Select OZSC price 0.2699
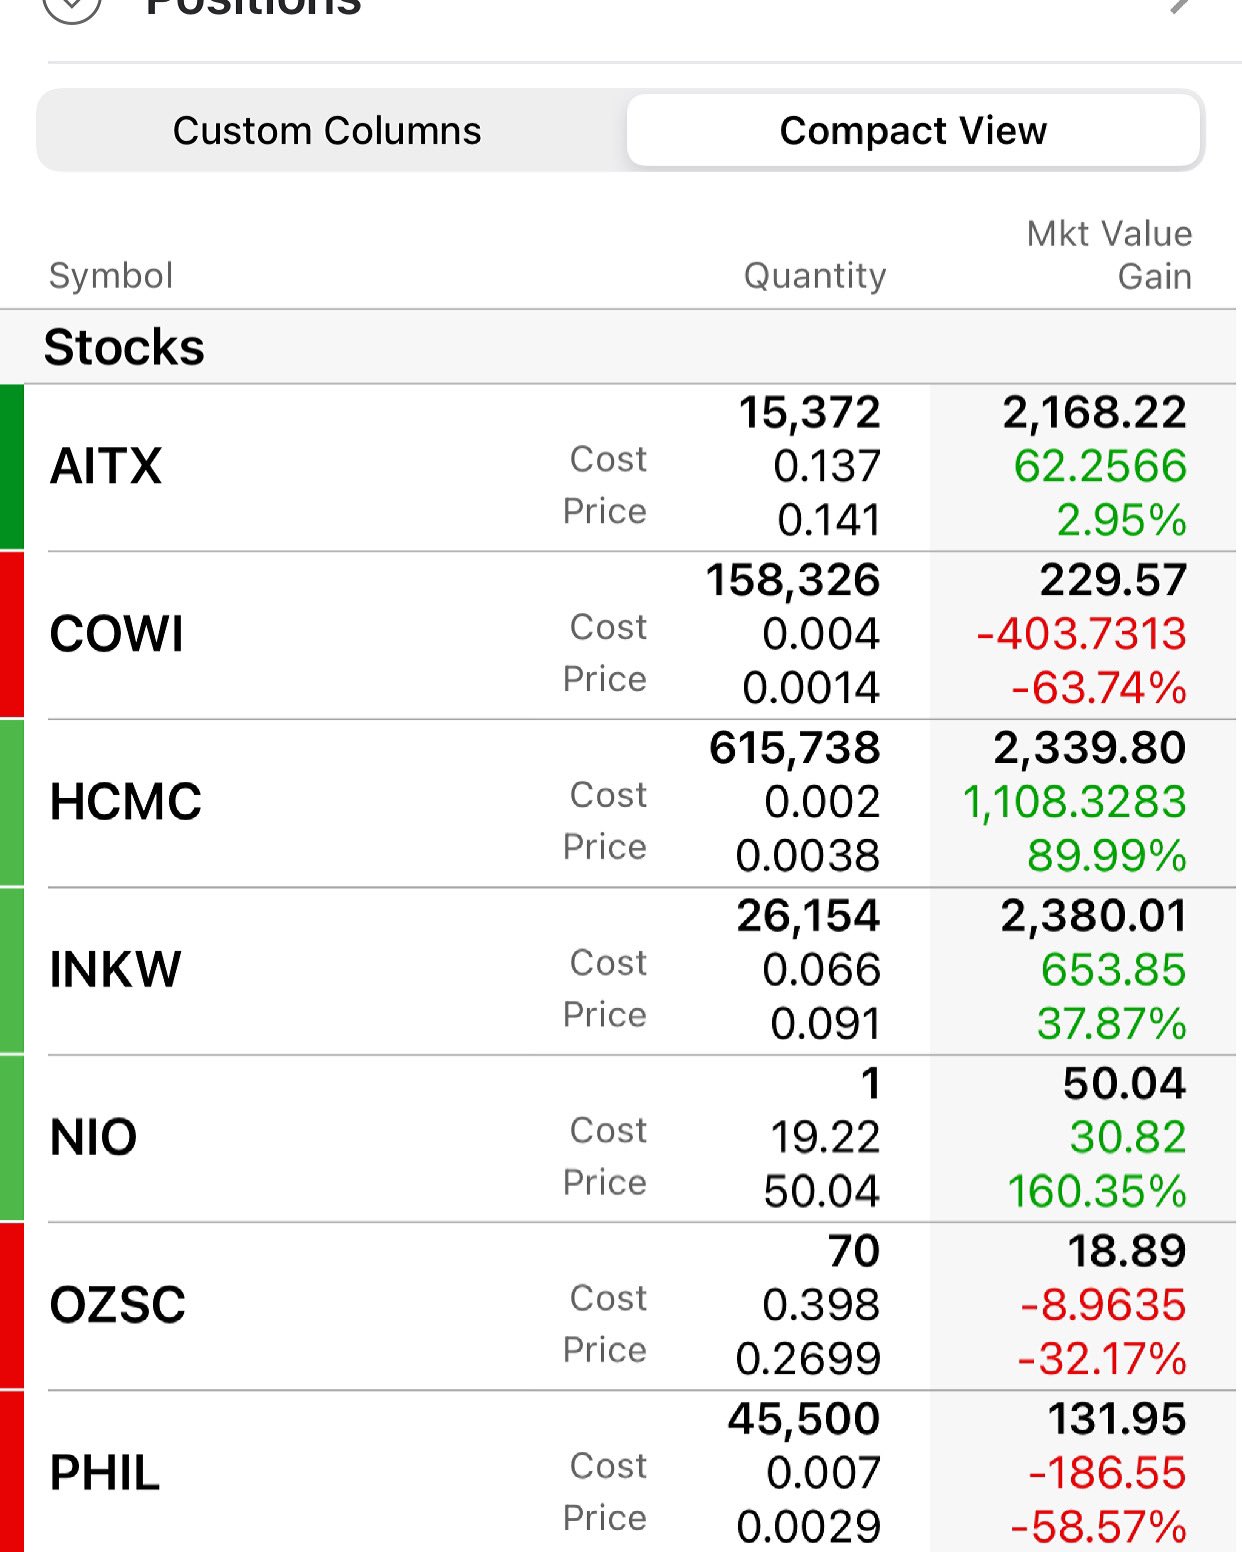This screenshot has height=1552, width=1242. tap(808, 1359)
